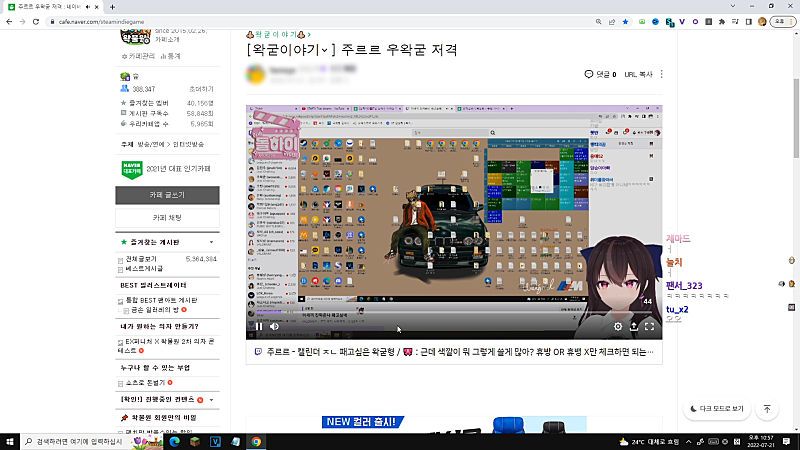
Task: Open the video source title link below player
Action: [460, 352]
